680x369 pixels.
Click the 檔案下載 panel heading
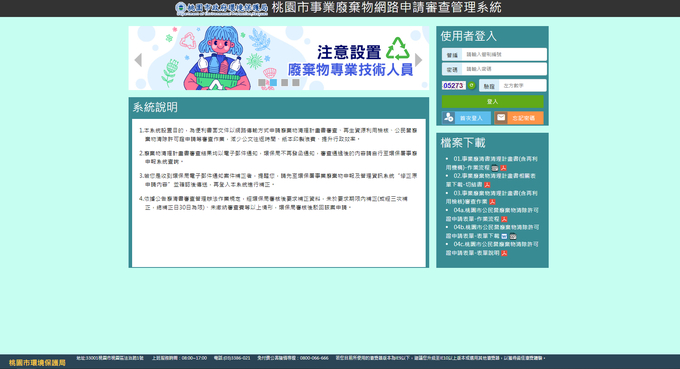tap(463, 143)
